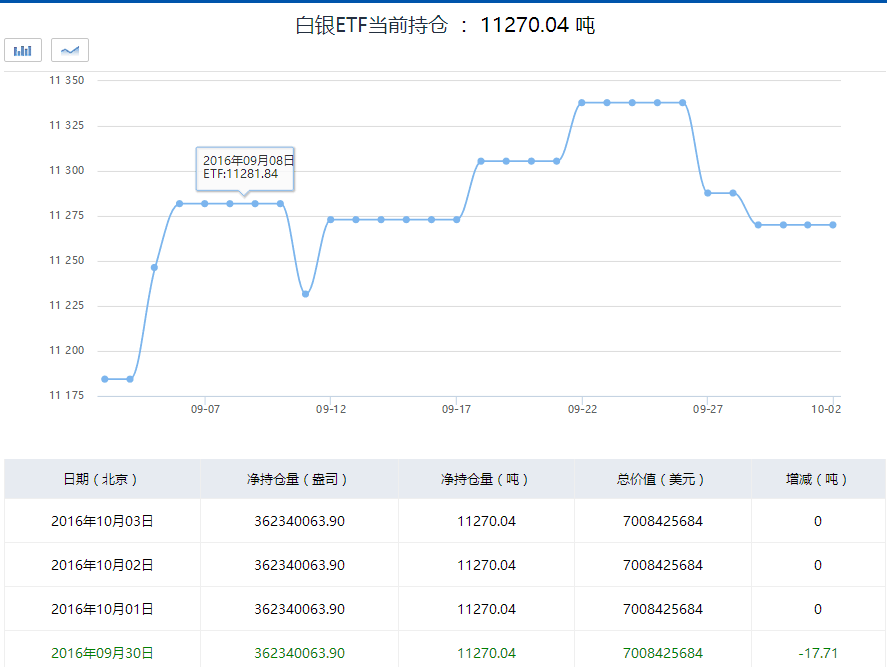Click the 总价值（美元）column header
Screen dimensions: 887x667
[662, 479]
